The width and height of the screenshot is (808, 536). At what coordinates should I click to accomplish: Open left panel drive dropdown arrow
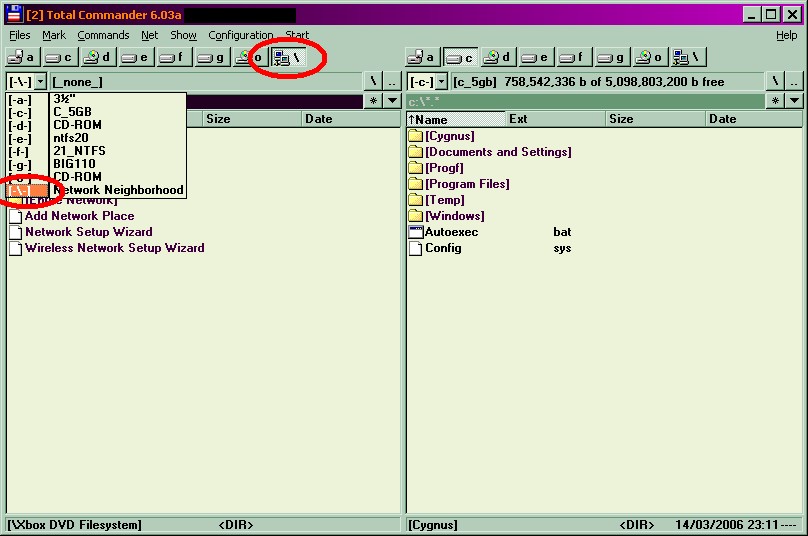(x=41, y=81)
